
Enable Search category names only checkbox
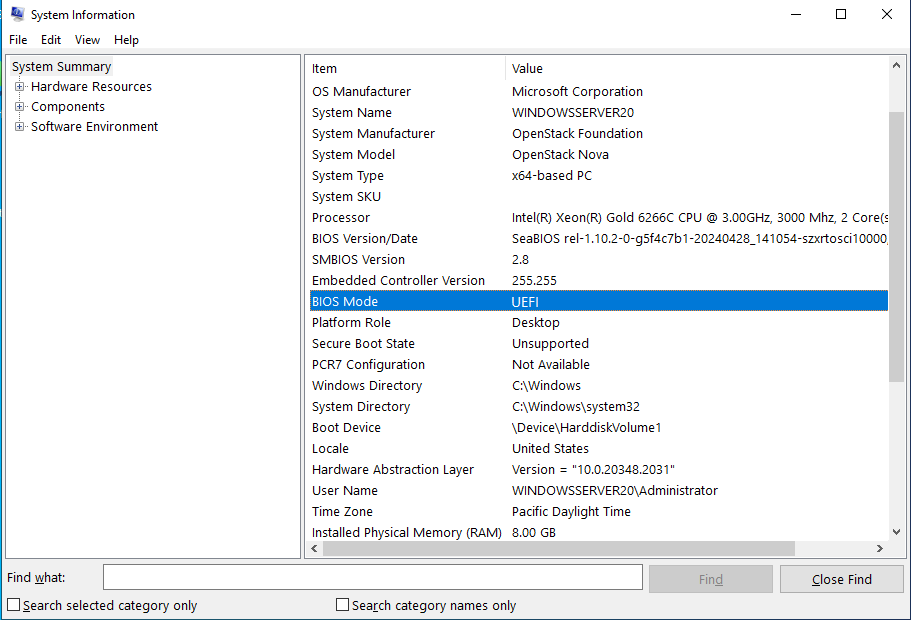click(342, 605)
